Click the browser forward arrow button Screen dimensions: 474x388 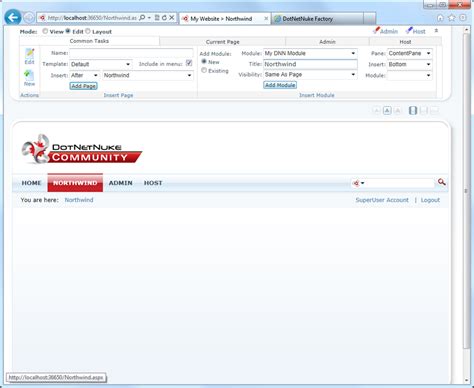(29, 18)
